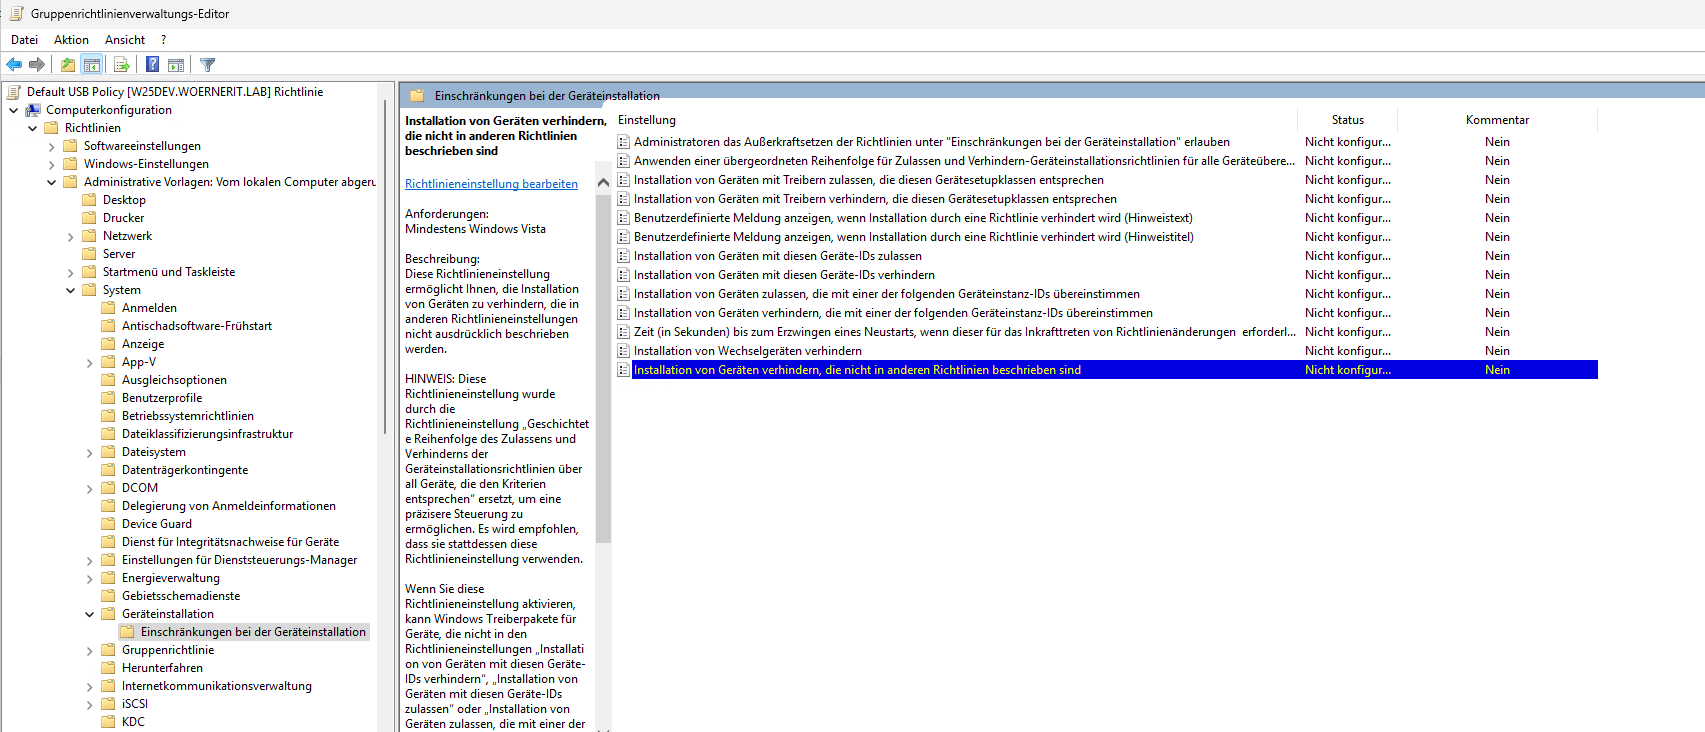Click the Filter funnel icon

[x=208, y=65]
